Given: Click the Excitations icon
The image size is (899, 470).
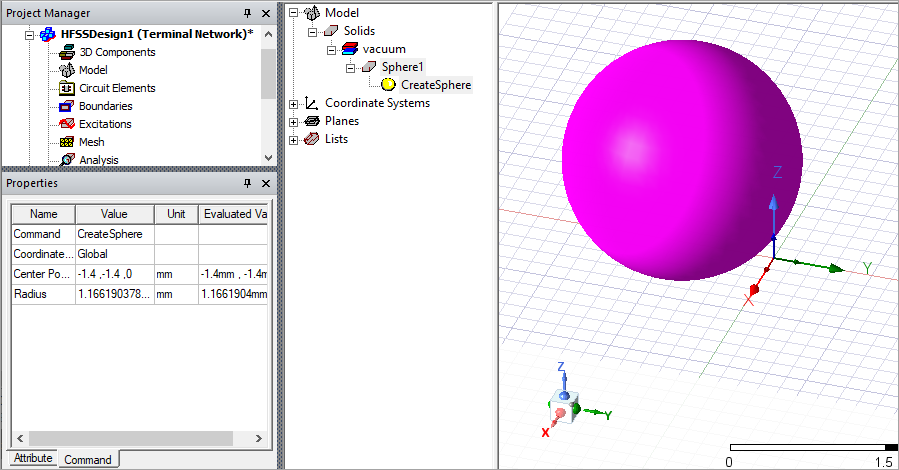Looking at the screenshot, I should click(x=67, y=124).
